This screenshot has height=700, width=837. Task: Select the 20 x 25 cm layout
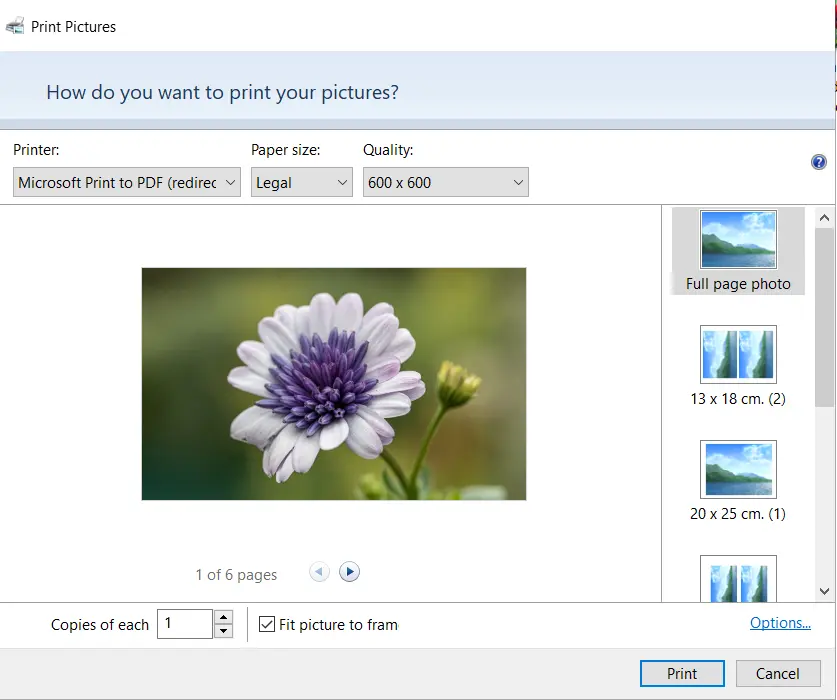click(737, 469)
